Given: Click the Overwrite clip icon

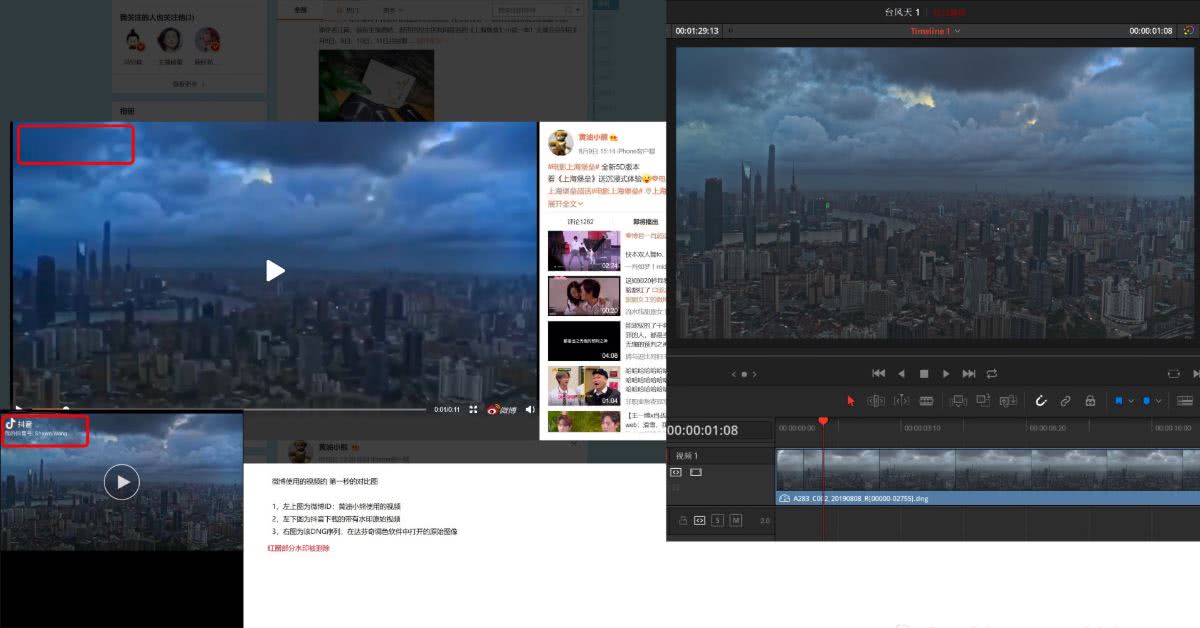Looking at the screenshot, I should (x=983, y=400).
